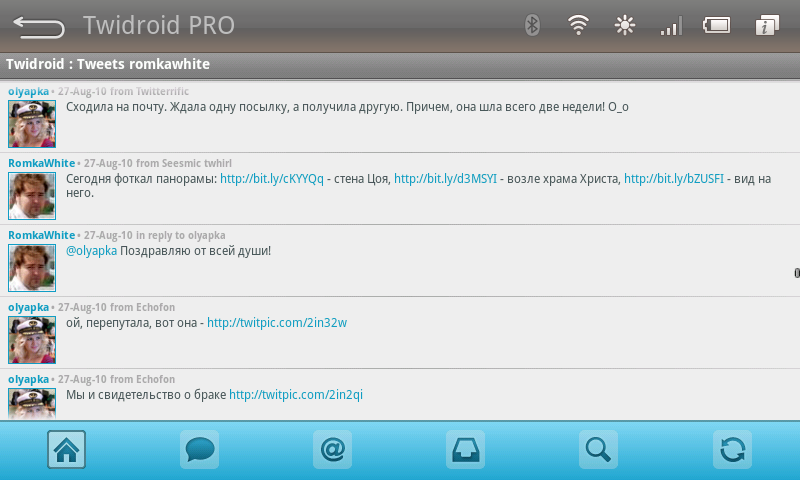
Task: Open the direct messages inbox icon
Action: click(465, 449)
